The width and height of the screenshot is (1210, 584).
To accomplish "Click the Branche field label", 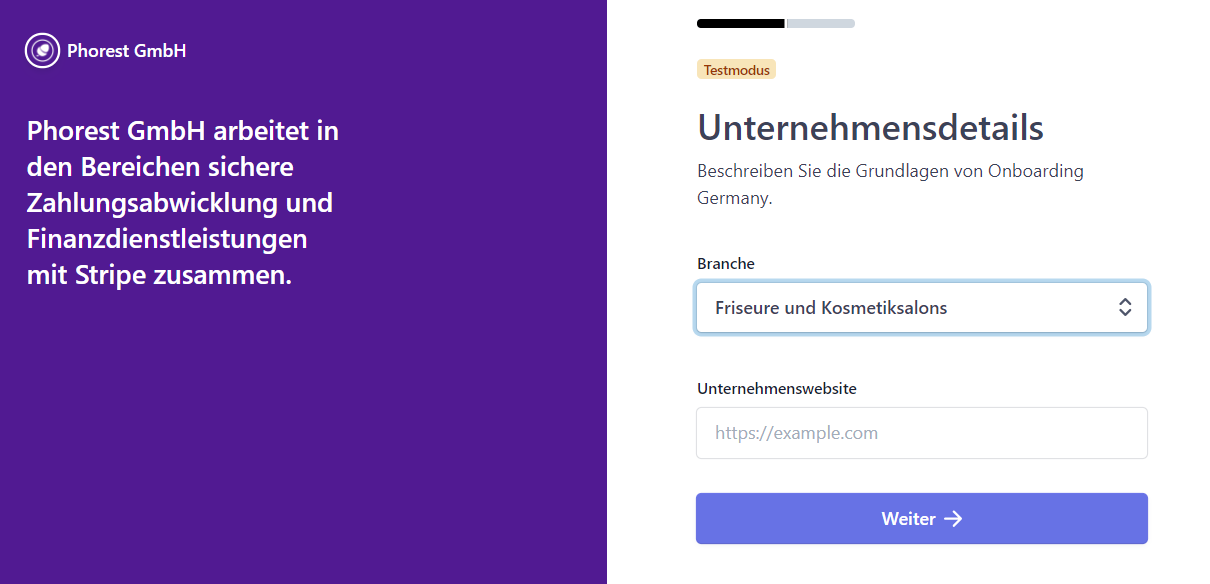I will 726,264.
